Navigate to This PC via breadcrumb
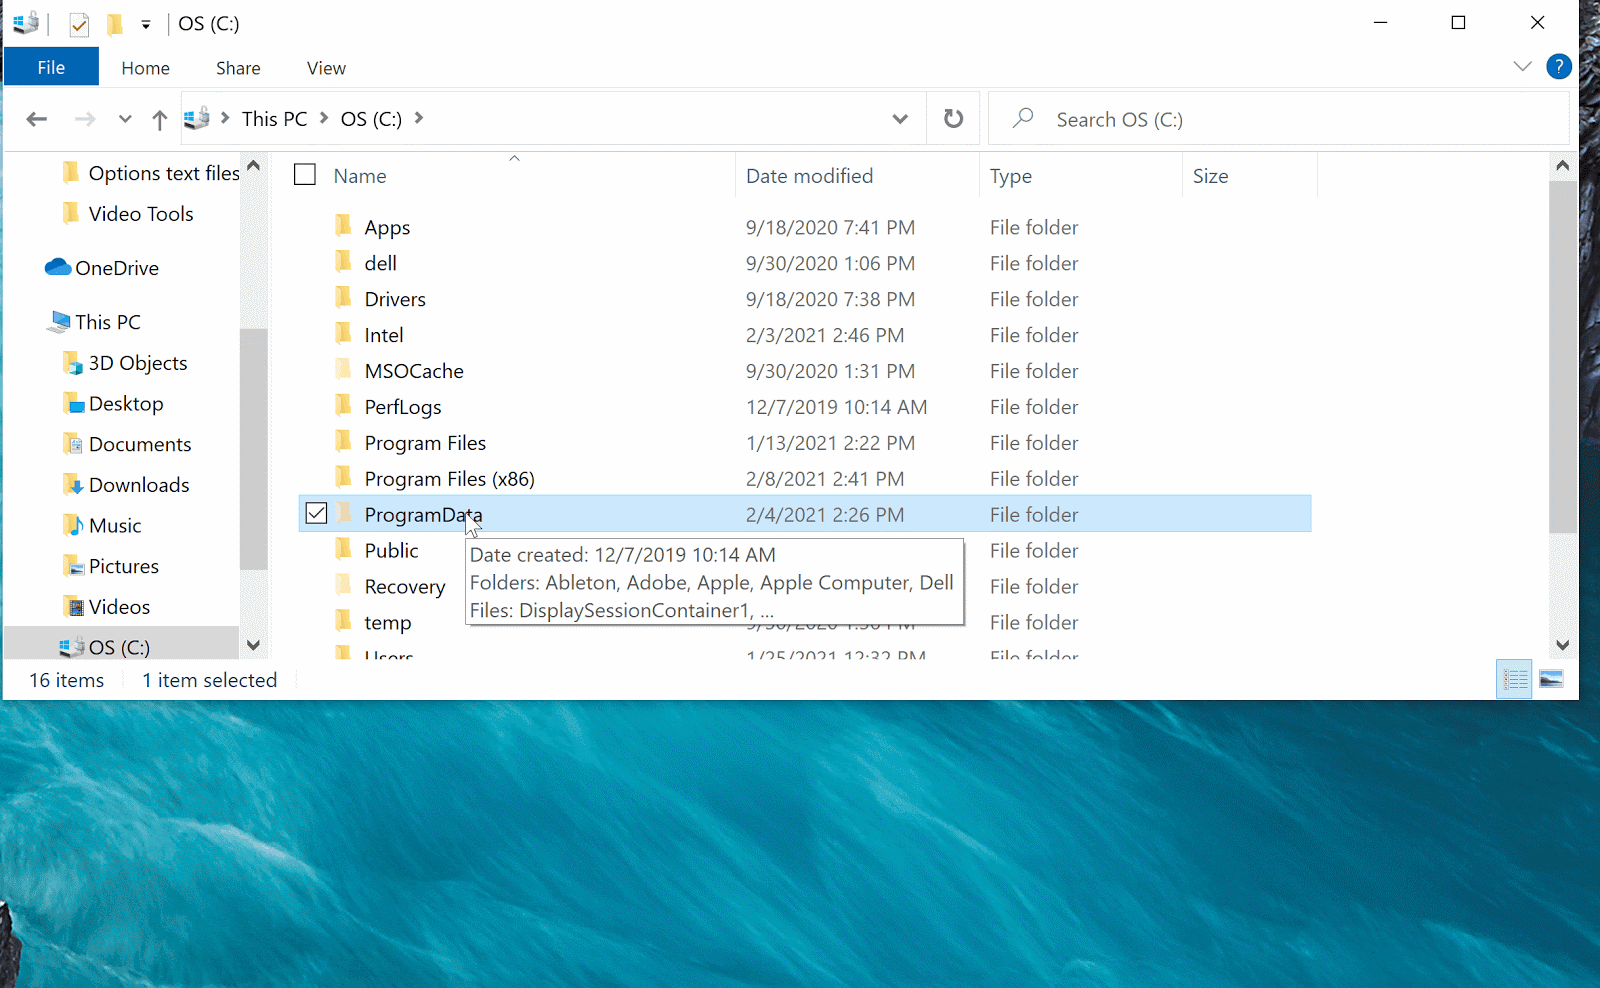 pos(273,118)
